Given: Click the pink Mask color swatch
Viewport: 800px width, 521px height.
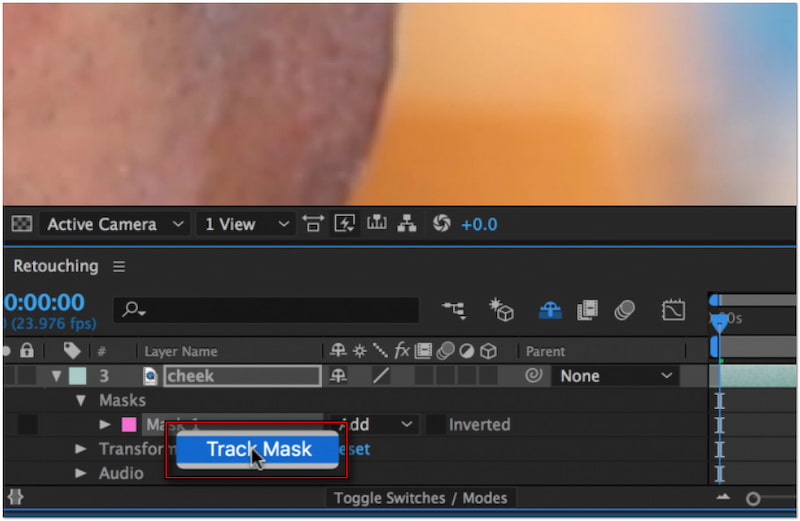Looking at the screenshot, I should [130, 424].
